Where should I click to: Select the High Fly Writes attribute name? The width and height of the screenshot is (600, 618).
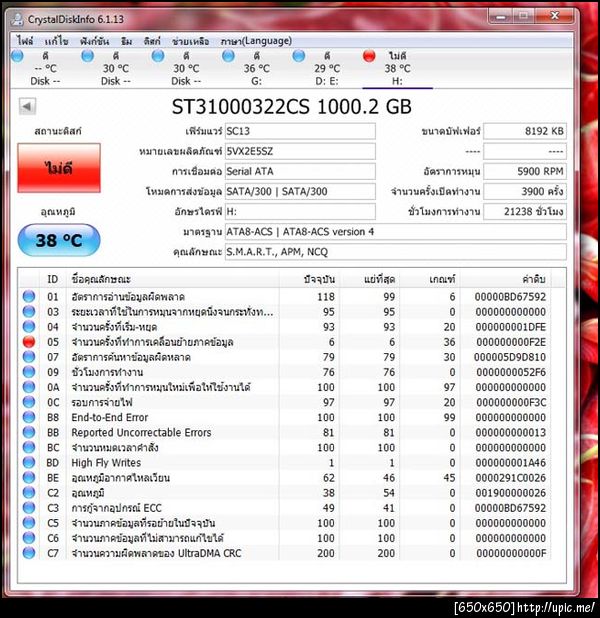point(106,463)
